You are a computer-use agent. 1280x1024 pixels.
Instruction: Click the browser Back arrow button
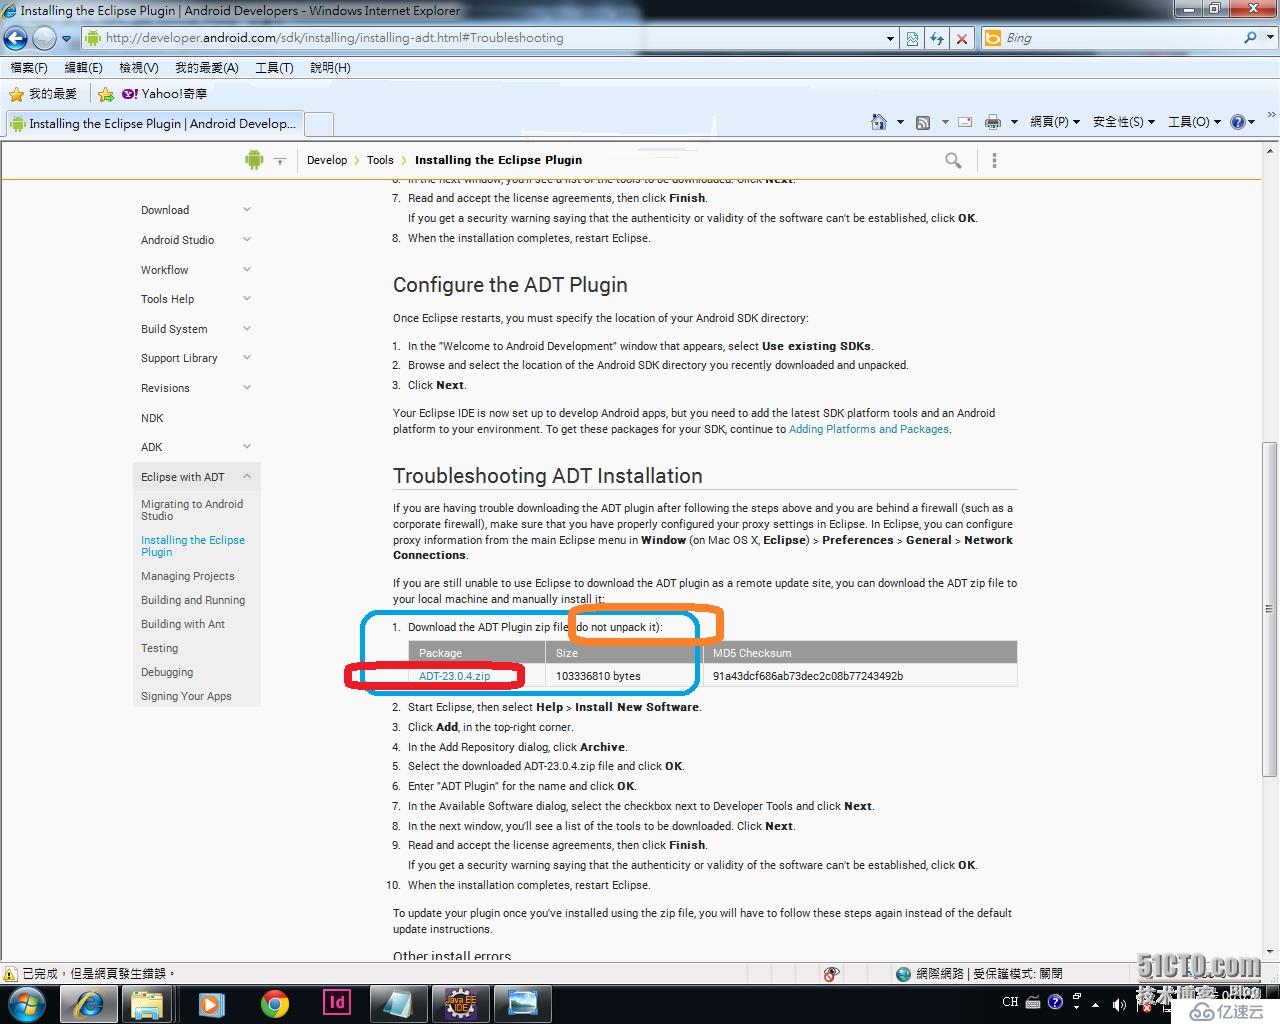click(15, 38)
